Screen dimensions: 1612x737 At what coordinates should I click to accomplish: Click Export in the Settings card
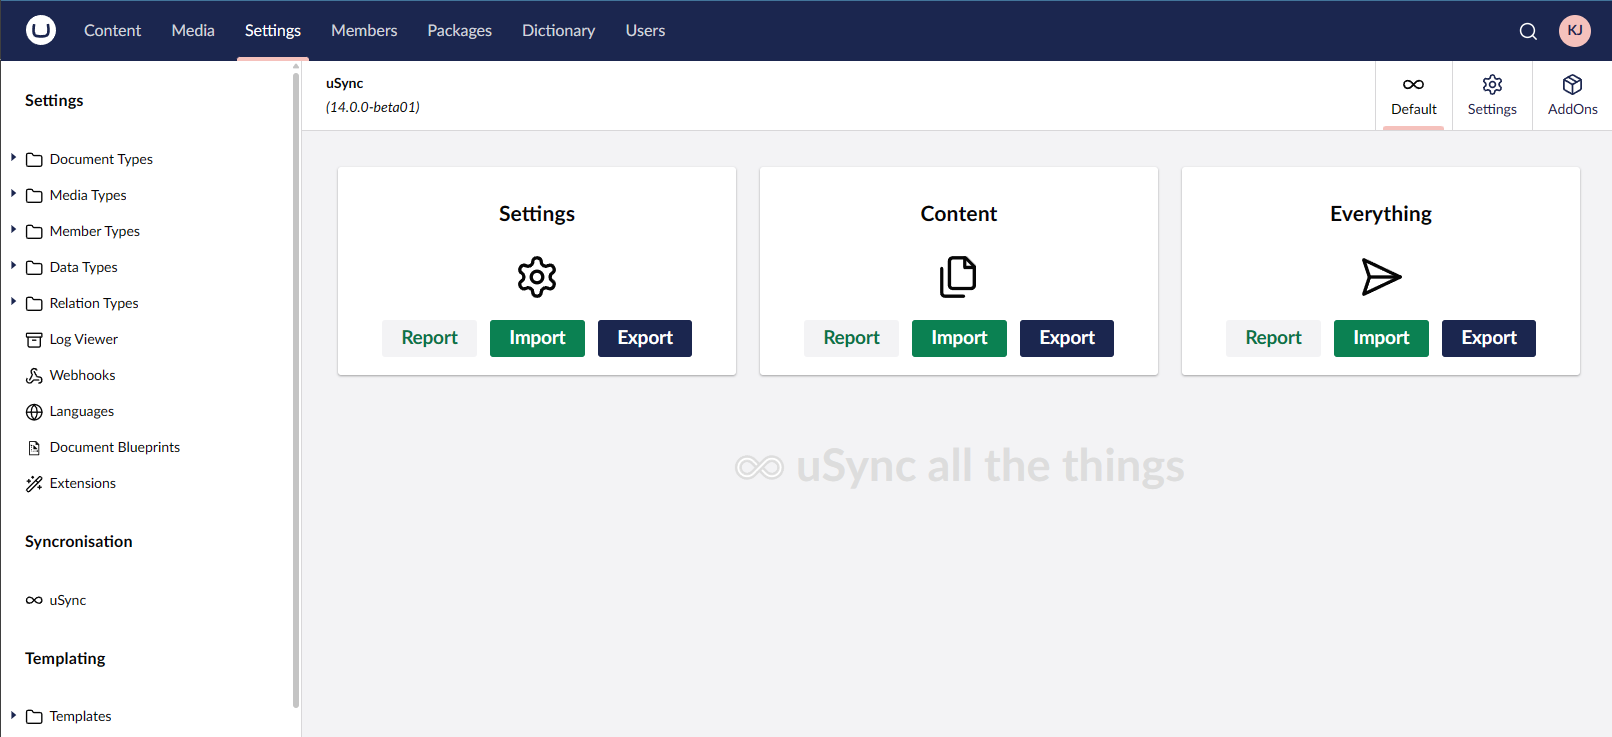[x=645, y=338]
